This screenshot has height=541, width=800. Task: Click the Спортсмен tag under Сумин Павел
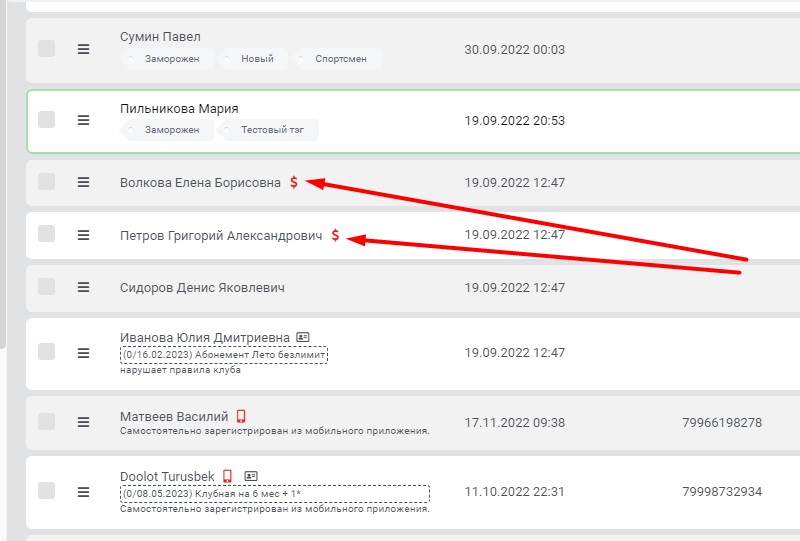coord(336,59)
